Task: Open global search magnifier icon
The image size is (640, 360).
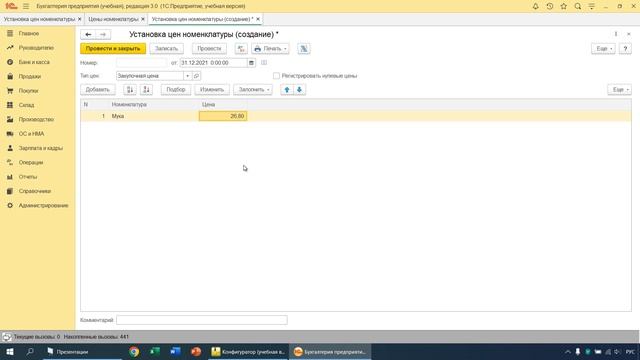Action: (x=578, y=6)
